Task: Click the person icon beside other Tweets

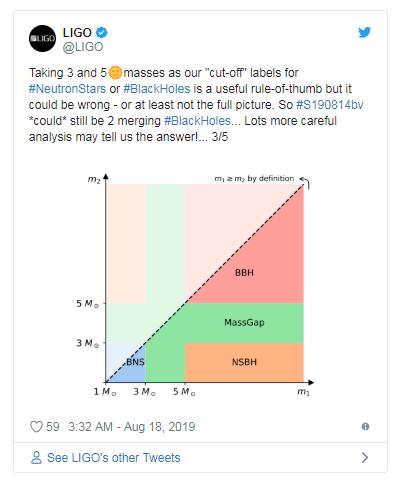Action: click(36, 458)
